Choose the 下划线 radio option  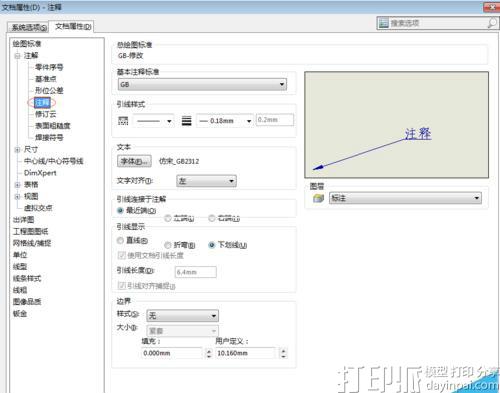(211, 245)
